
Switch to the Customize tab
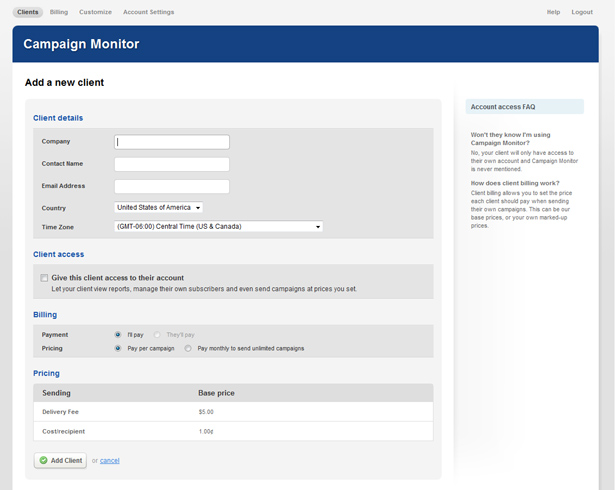click(95, 12)
